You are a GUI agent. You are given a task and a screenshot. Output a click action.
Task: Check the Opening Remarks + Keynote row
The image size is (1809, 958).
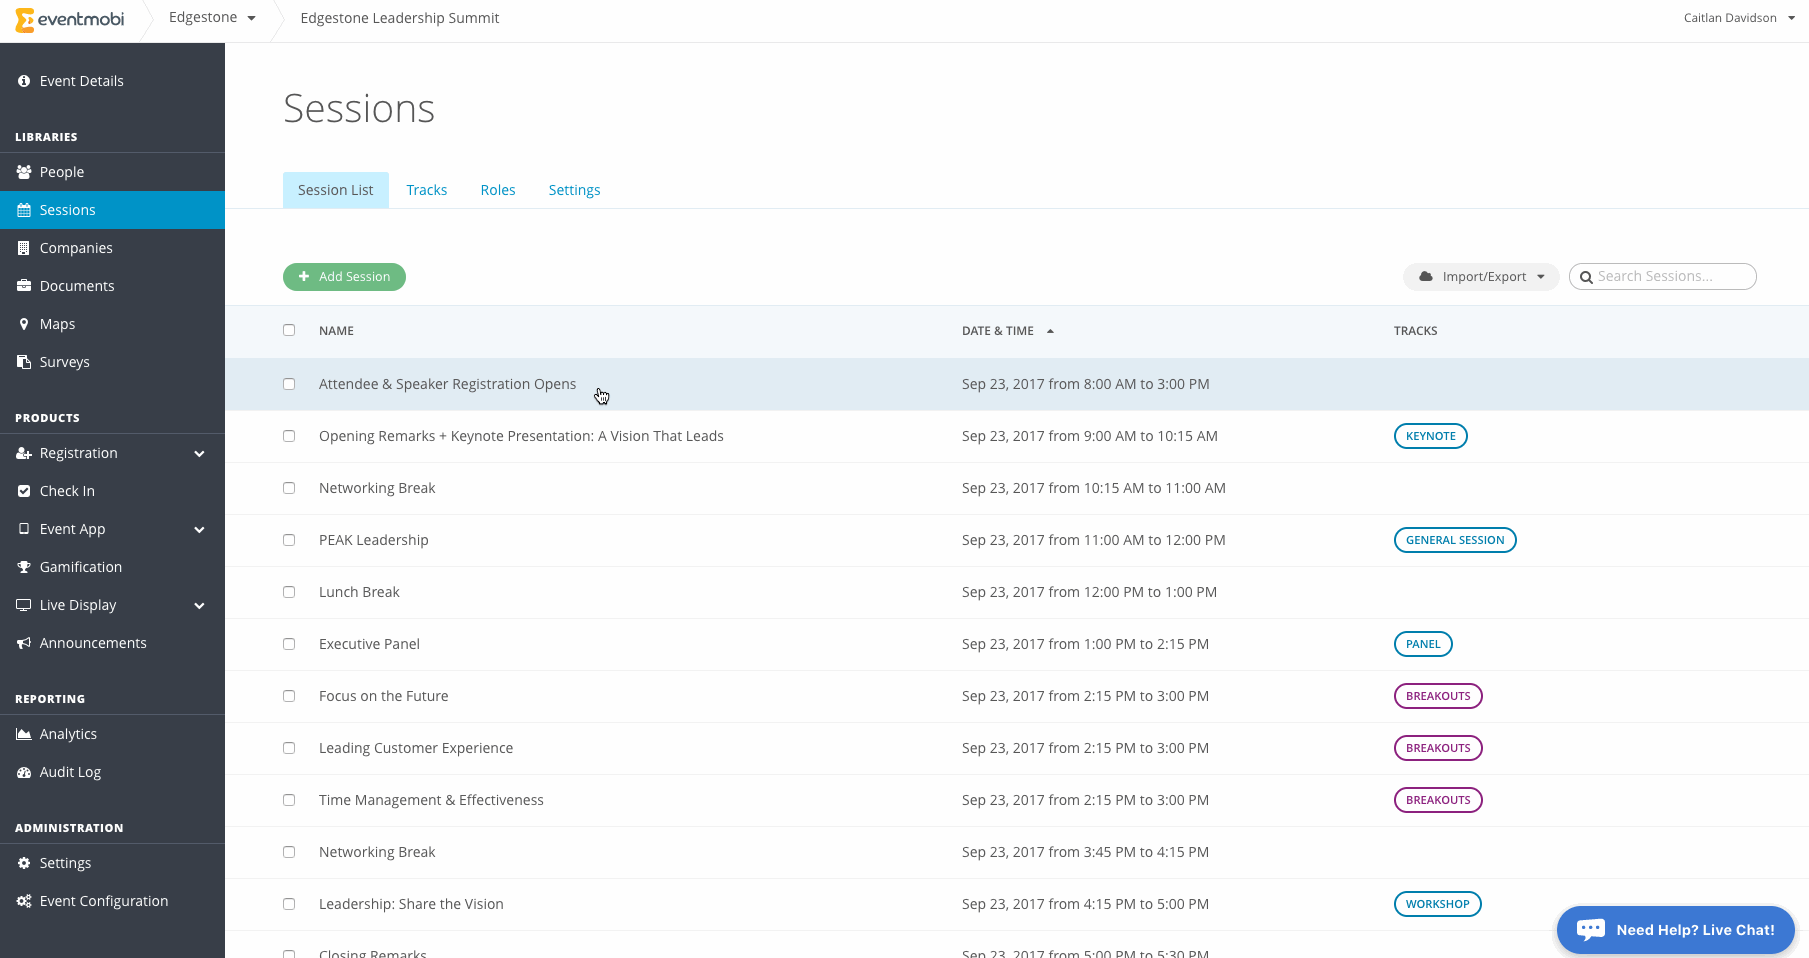point(289,436)
